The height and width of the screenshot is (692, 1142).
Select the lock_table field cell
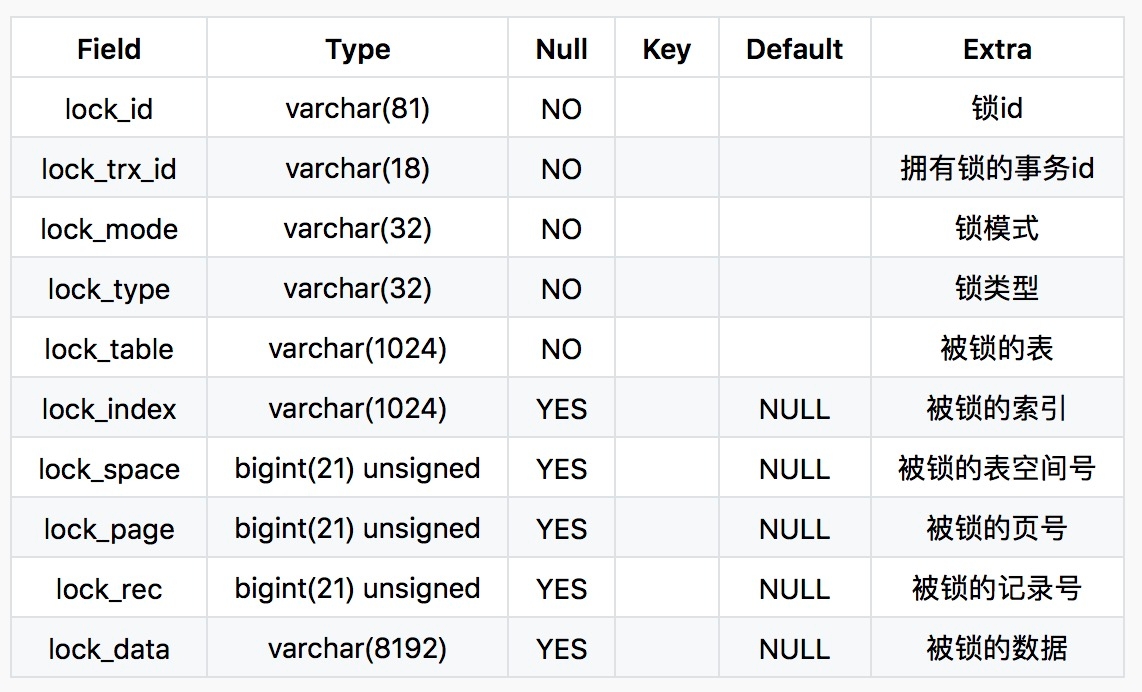click(109, 349)
